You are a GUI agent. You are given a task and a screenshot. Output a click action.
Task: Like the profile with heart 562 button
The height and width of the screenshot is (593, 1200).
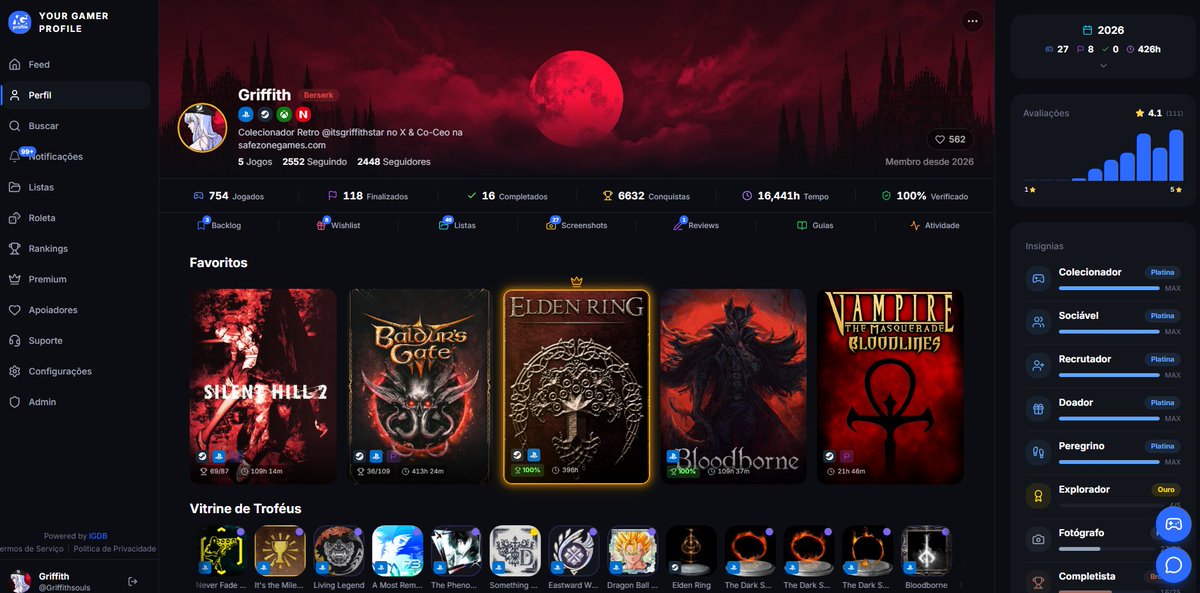click(949, 139)
